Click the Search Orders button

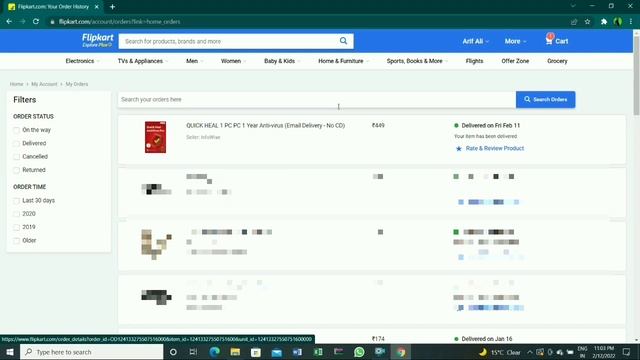(x=545, y=100)
